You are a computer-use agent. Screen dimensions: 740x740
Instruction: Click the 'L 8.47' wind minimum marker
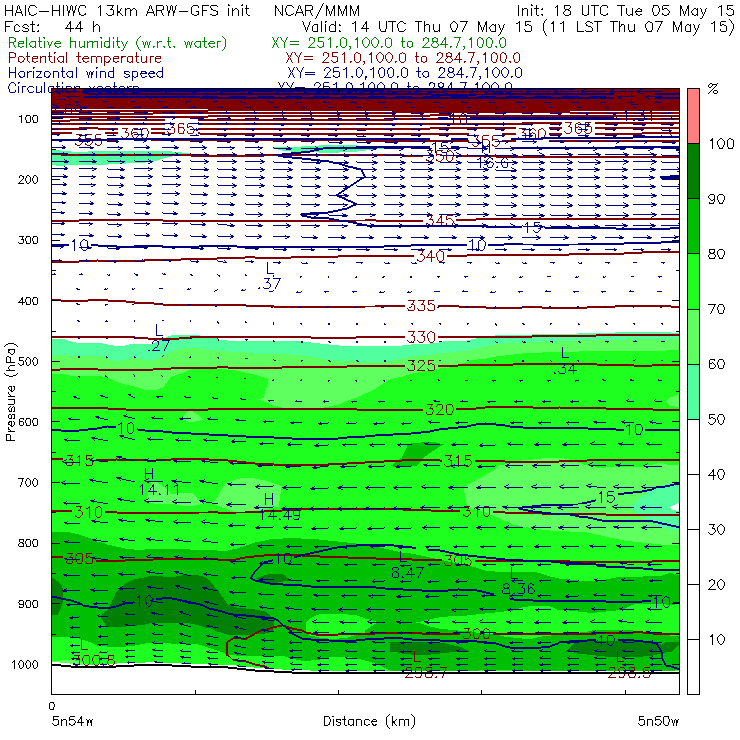coord(407,565)
